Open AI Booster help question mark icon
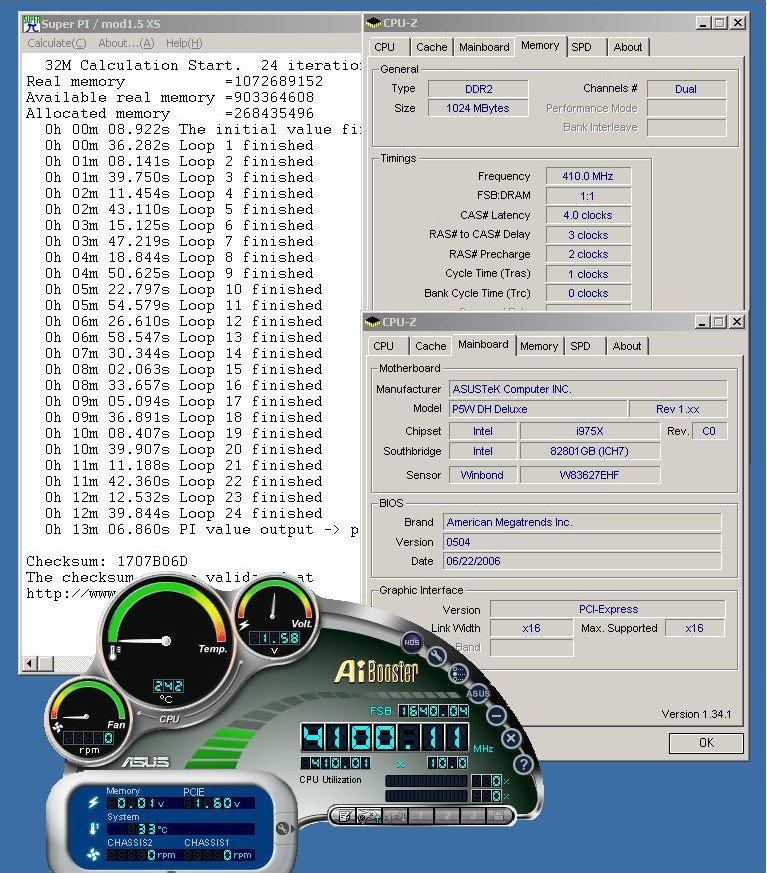 click(x=523, y=764)
